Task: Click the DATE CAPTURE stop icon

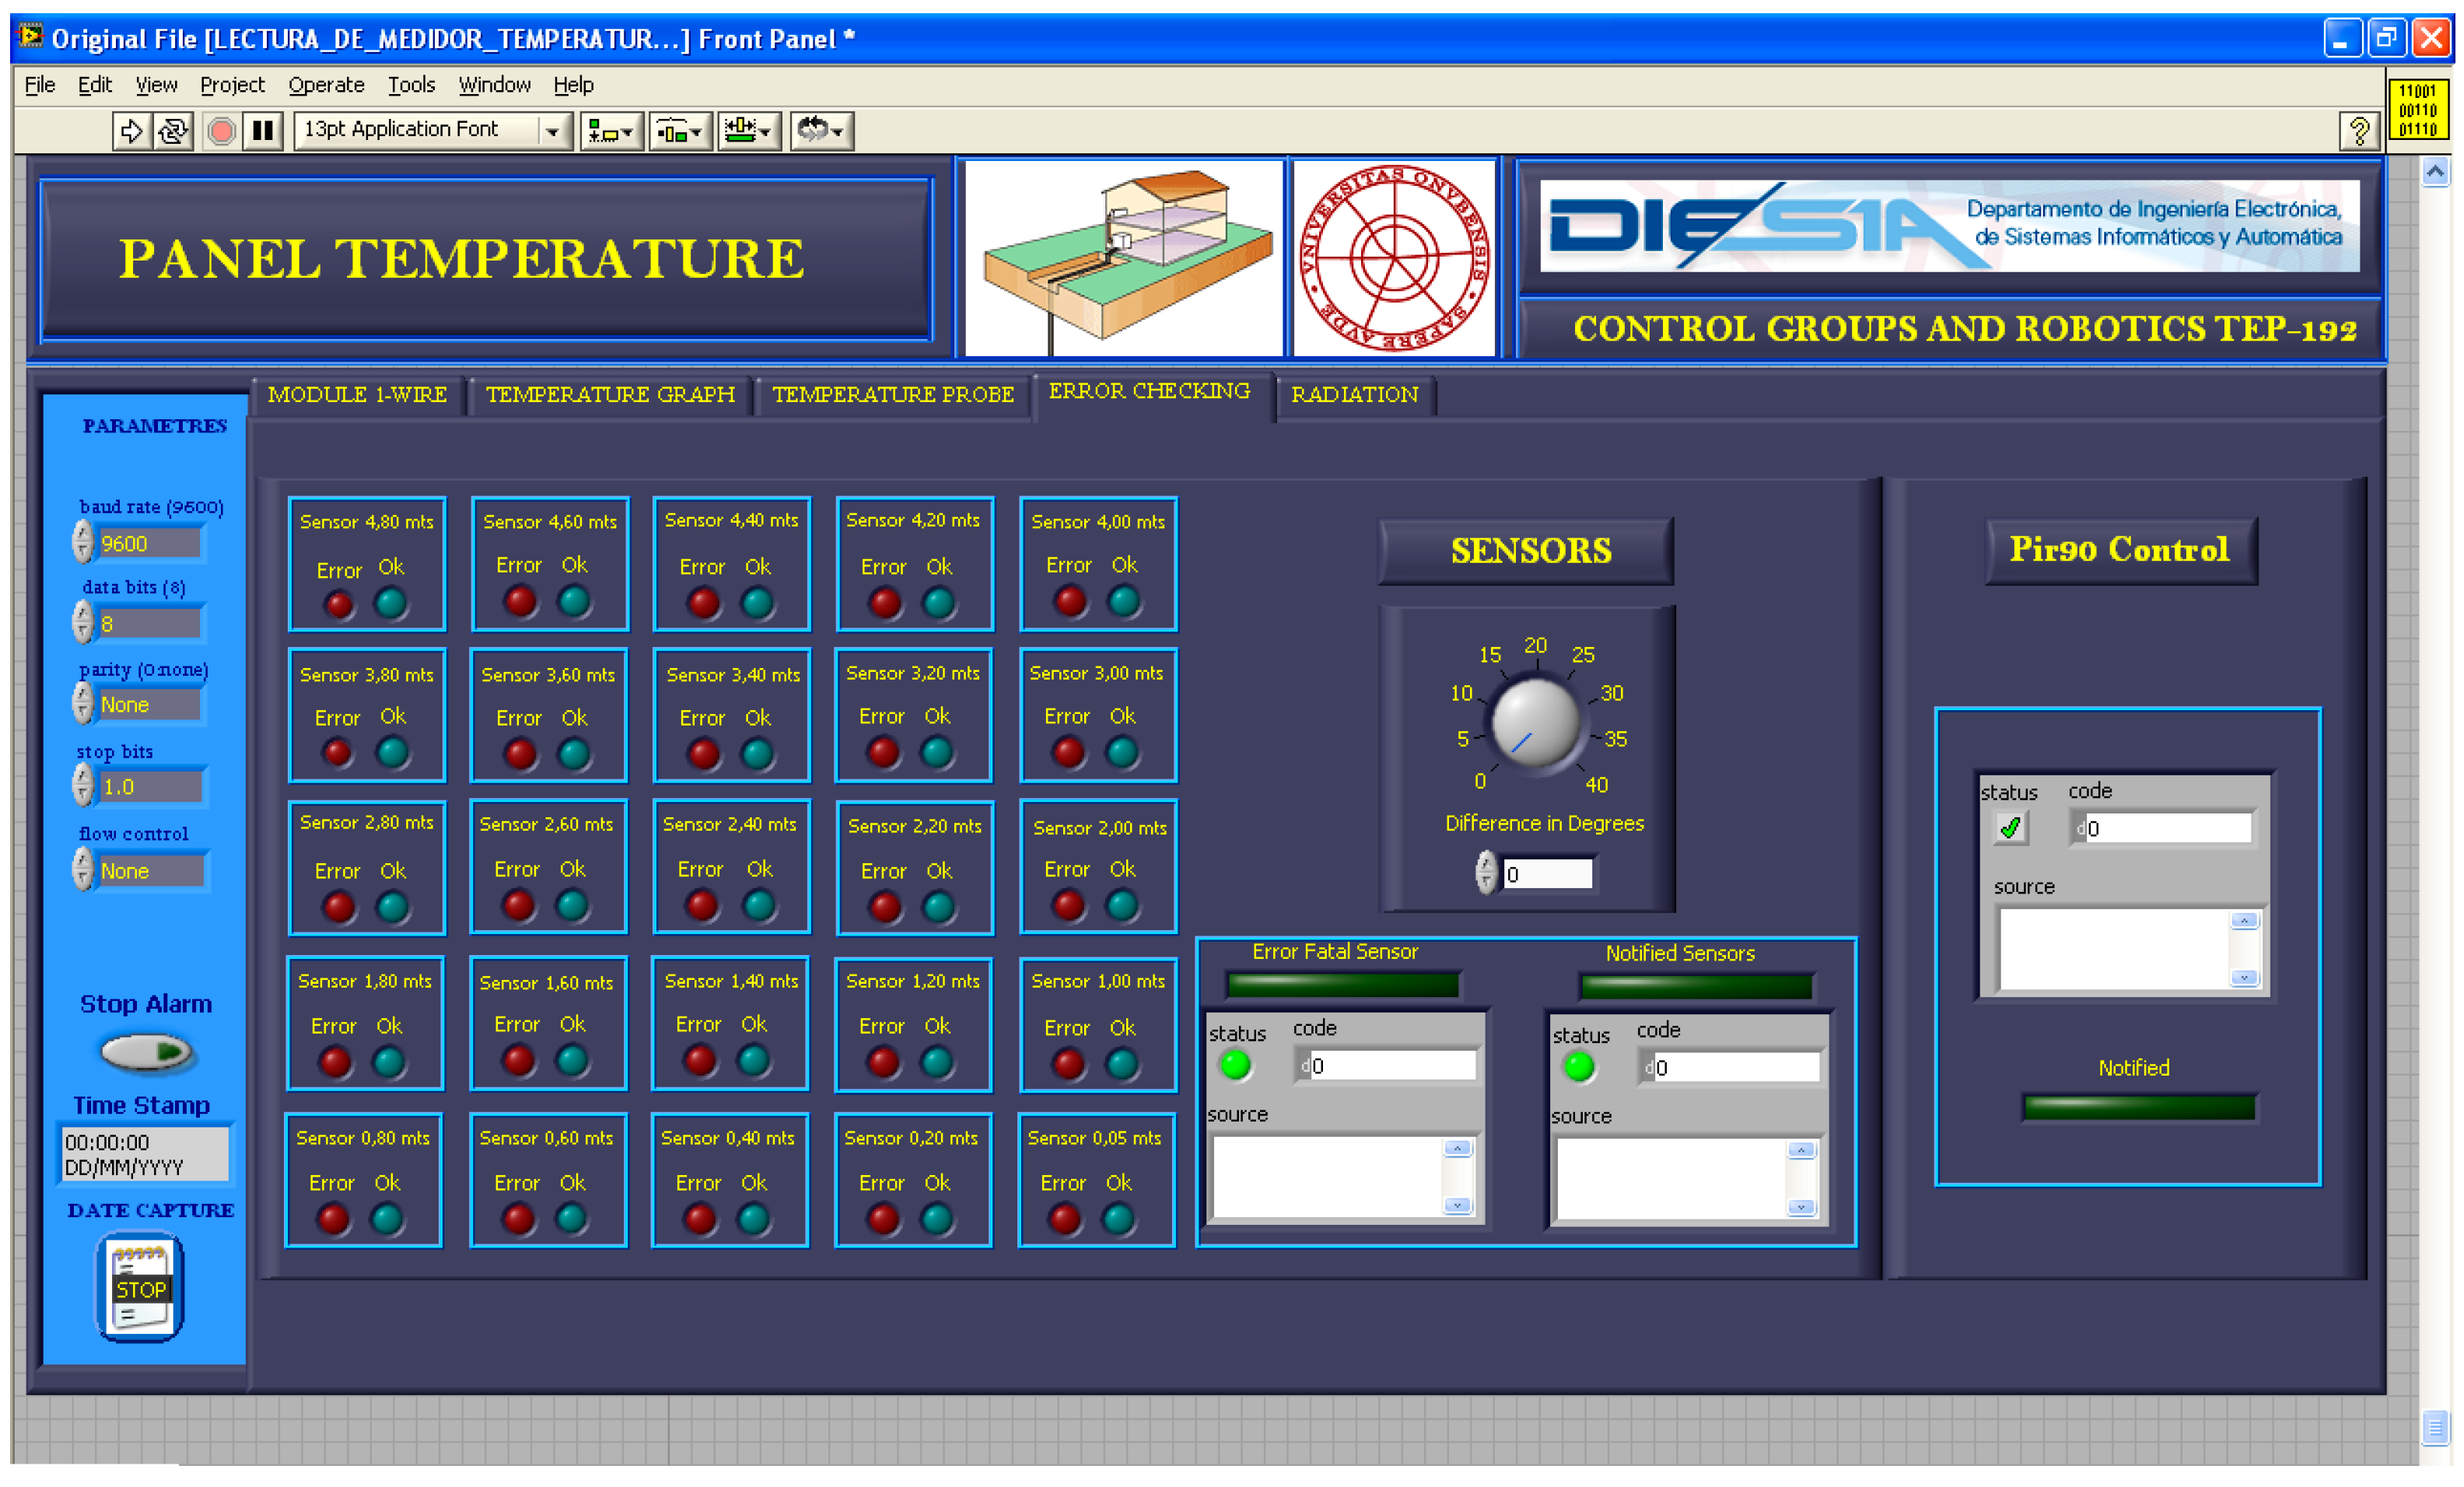Action: click(x=140, y=1287)
